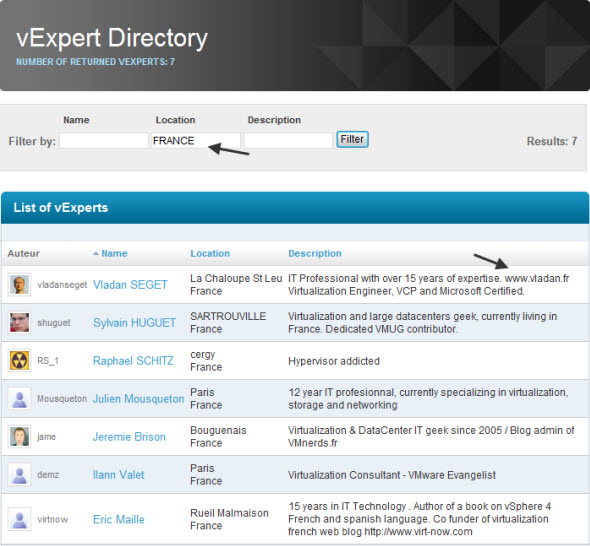Click the username Mousqueton in Auteur column
Screen dimensions: 590x546
pyautogui.click(x=62, y=399)
